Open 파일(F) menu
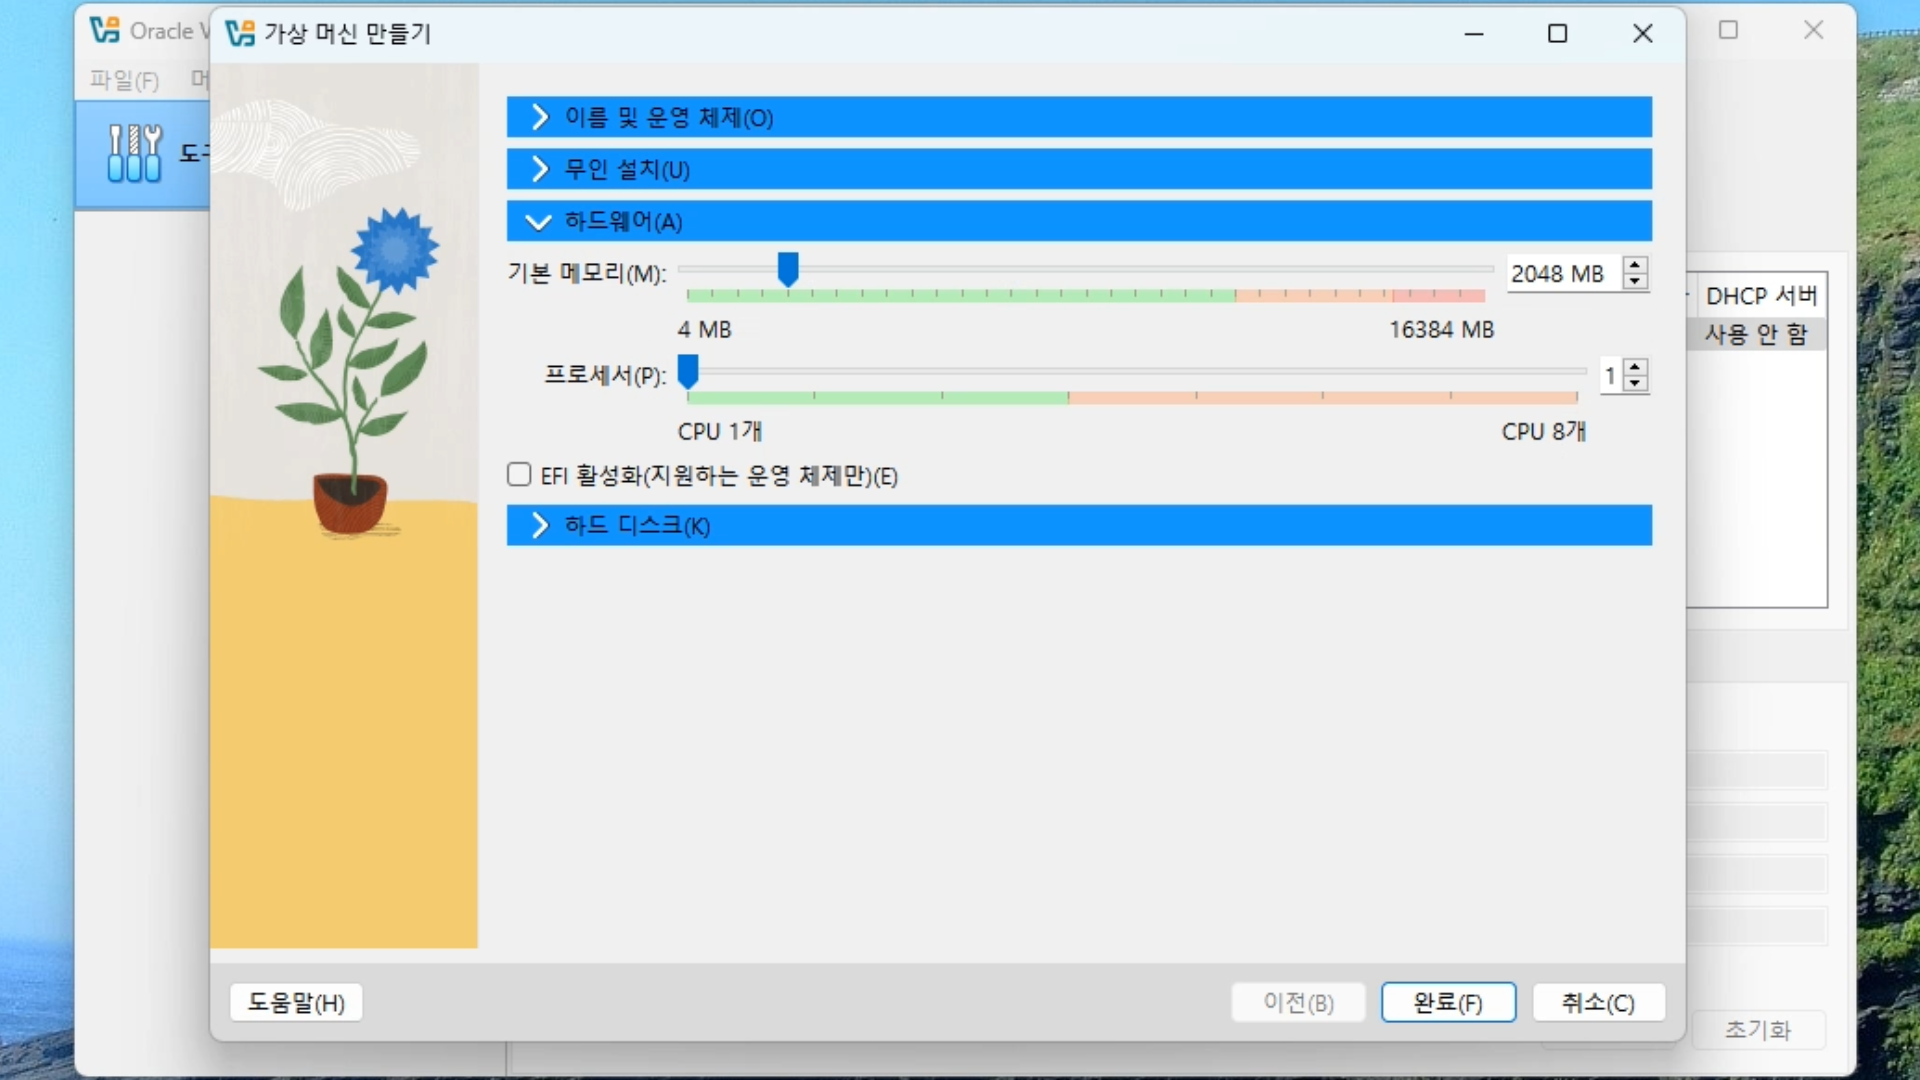 click(x=124, y=80)
